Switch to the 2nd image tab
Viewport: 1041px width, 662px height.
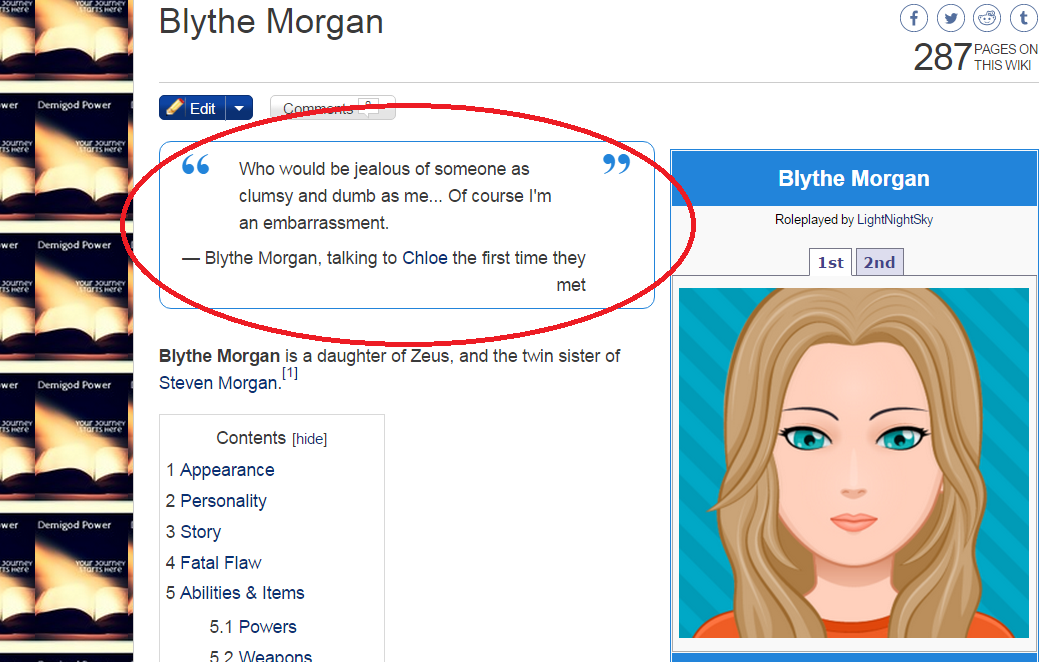pyautogui.click(x=879, y=262)
